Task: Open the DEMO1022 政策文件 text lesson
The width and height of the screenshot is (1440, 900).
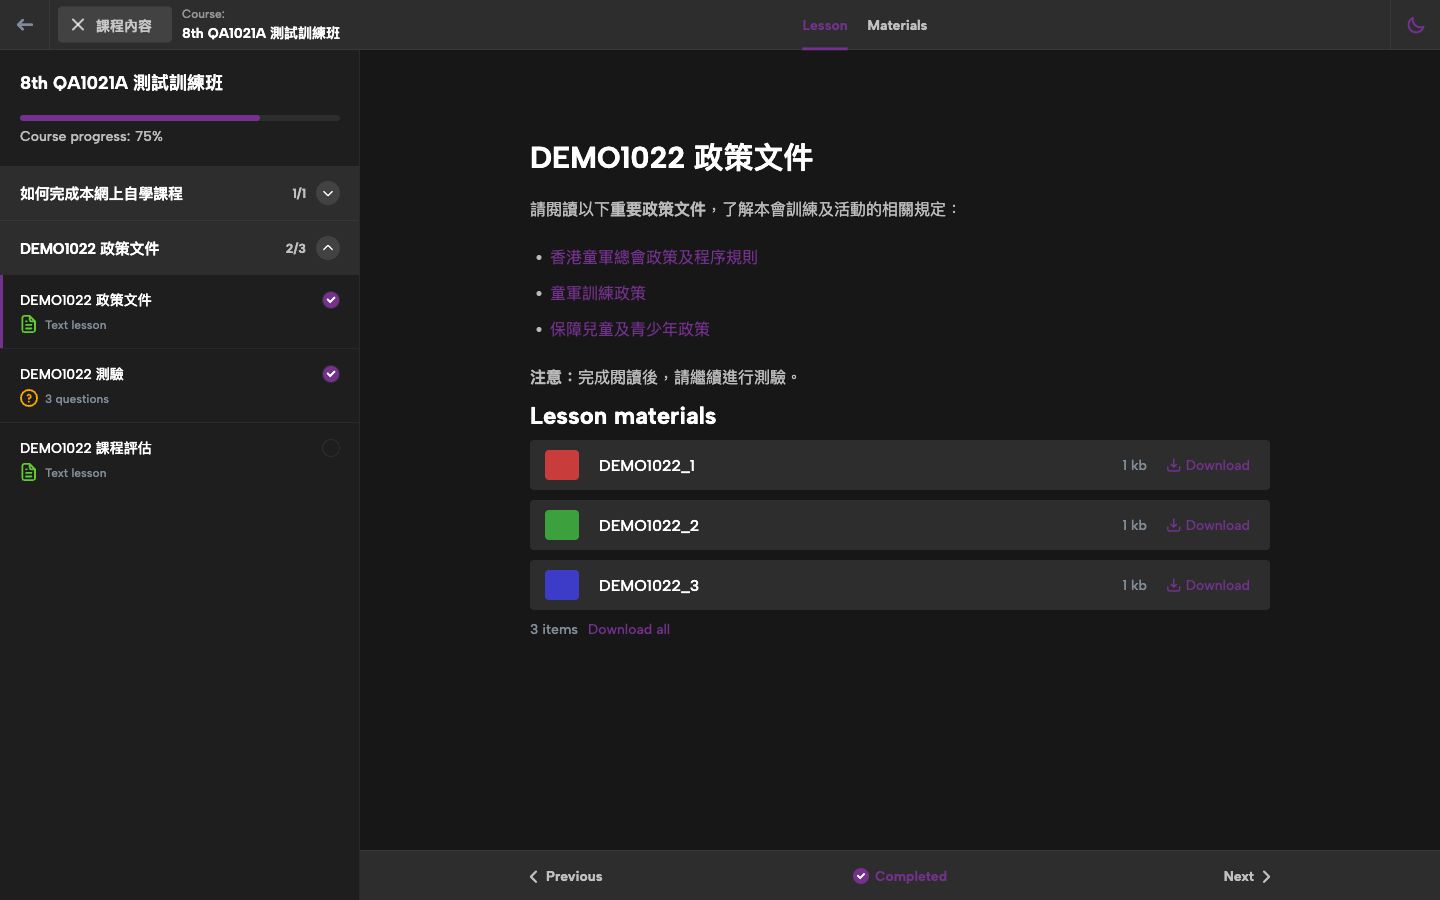Action: (180, 311)
